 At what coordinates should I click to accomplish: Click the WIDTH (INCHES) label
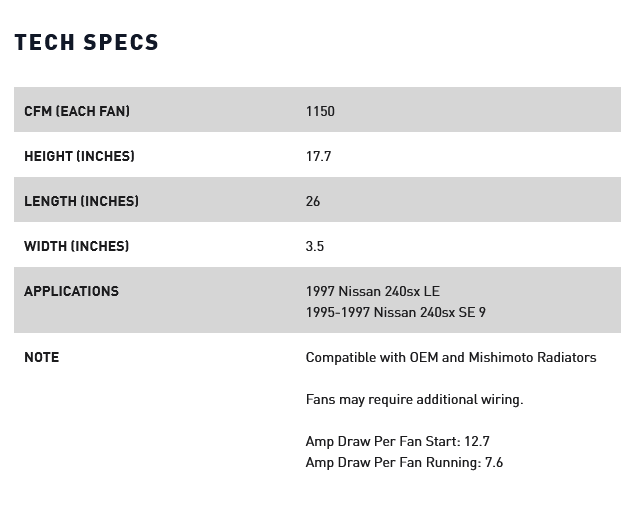76,246
